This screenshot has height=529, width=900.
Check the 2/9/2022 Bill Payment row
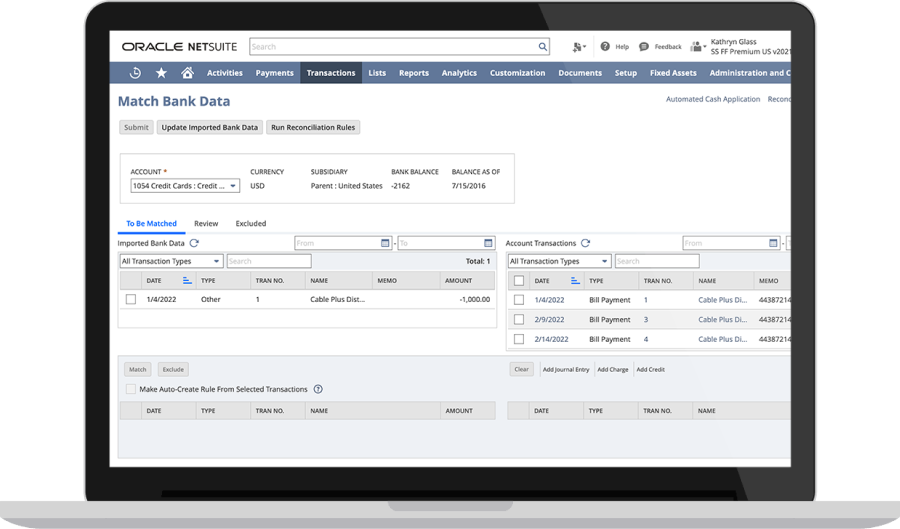point(519,319)
